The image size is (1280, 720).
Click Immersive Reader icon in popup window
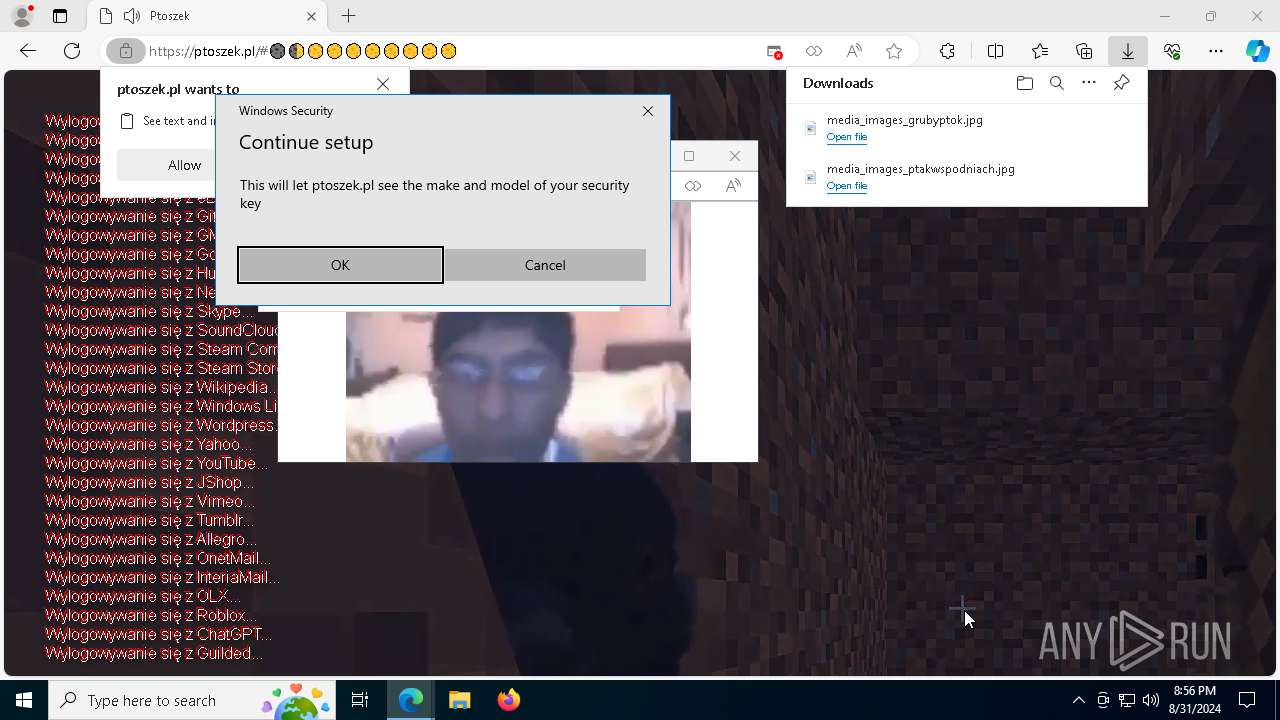(693, 186)
